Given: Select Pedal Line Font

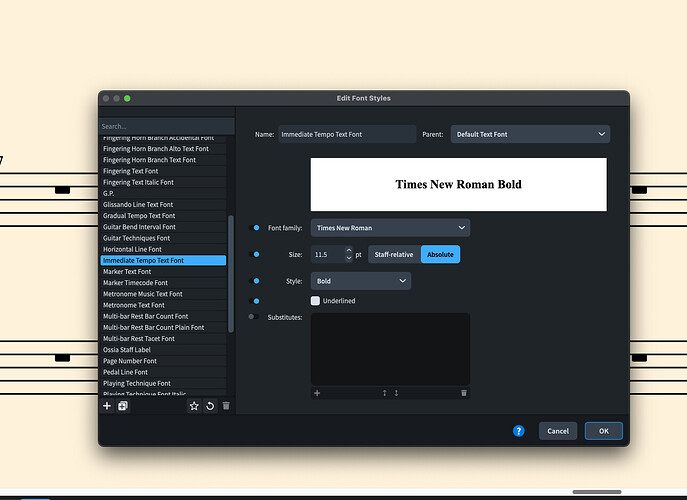Looking at the screenshot, I should [163, 372].
